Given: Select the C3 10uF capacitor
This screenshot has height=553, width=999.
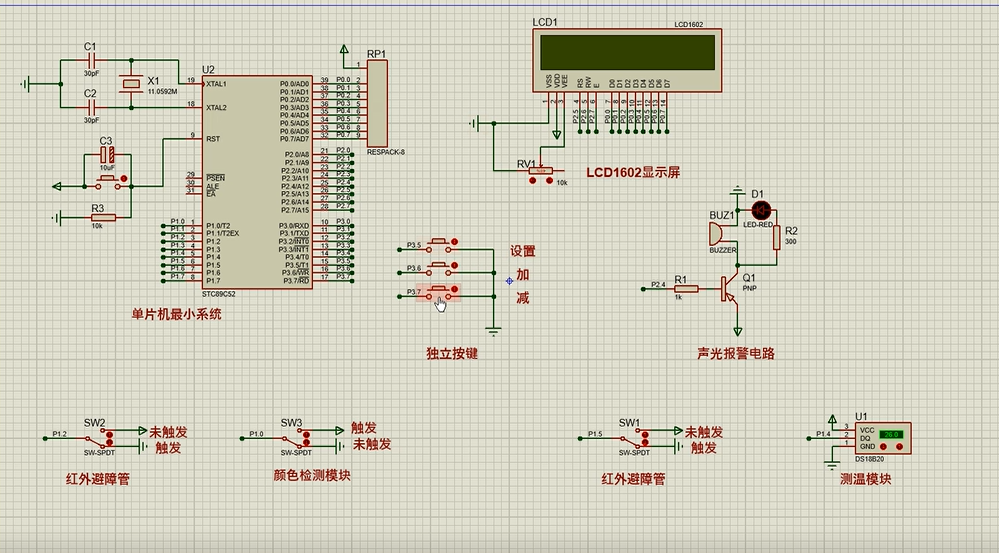Looking at the screenshot, I should point(106,155).
